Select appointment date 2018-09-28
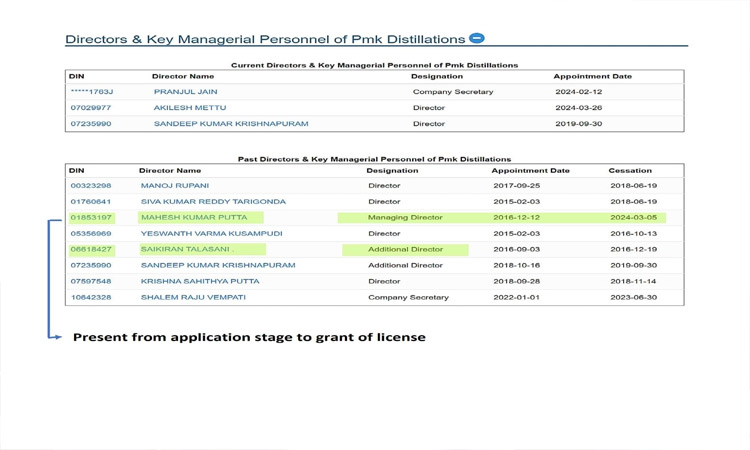Image resolution: width=750 pixels, height=450 pixels. click(x=517, y=281)
